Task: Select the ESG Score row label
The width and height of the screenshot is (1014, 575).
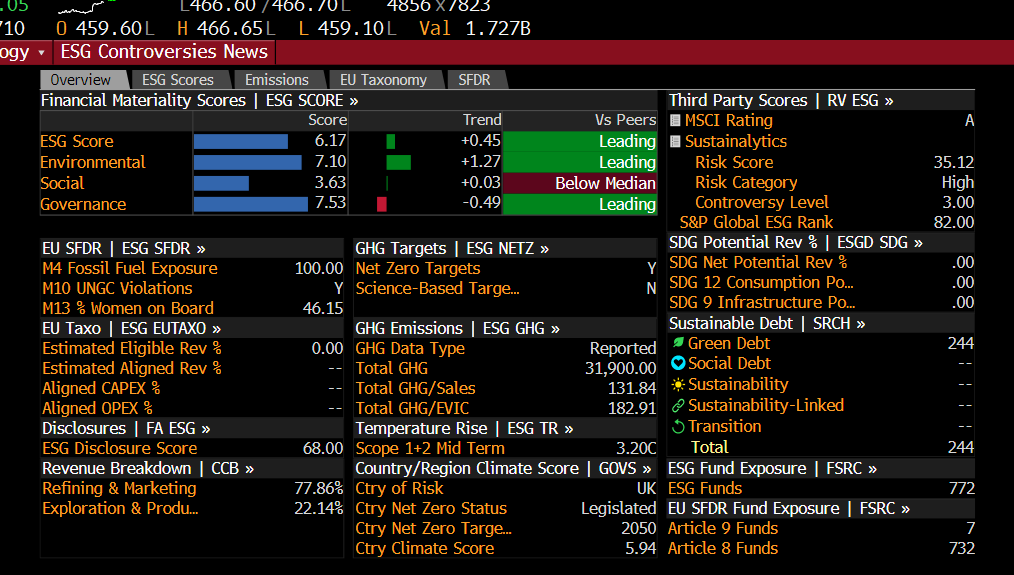Action: point(77,141)
